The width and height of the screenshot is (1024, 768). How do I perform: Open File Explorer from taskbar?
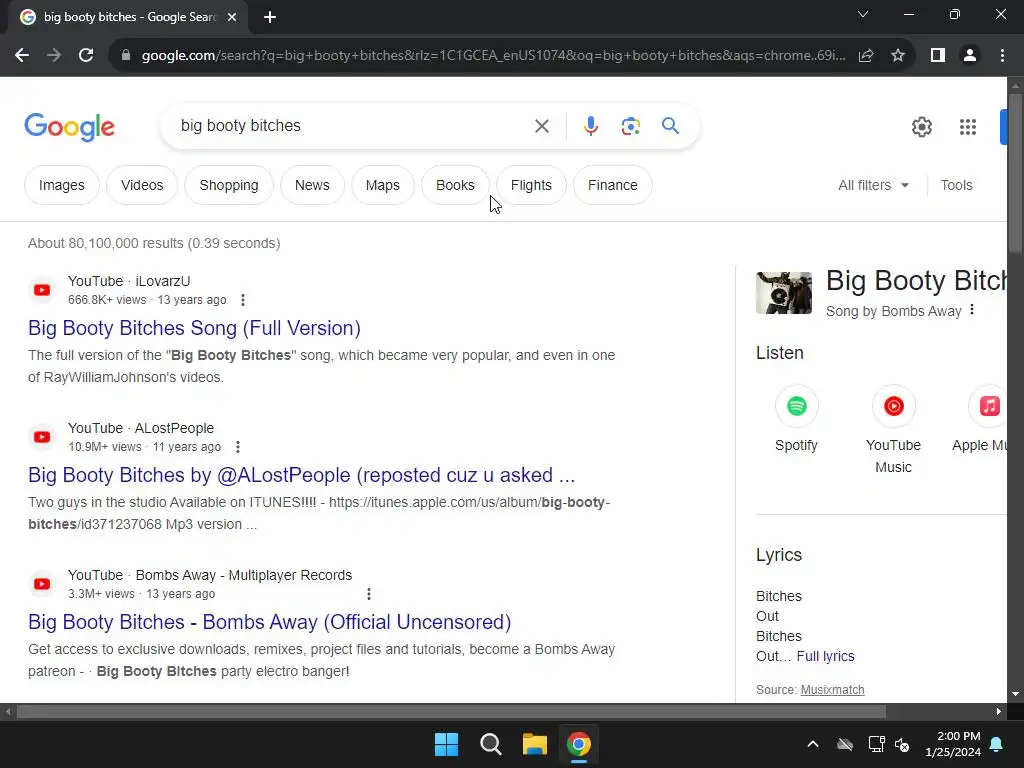click(x=534, y=744)
